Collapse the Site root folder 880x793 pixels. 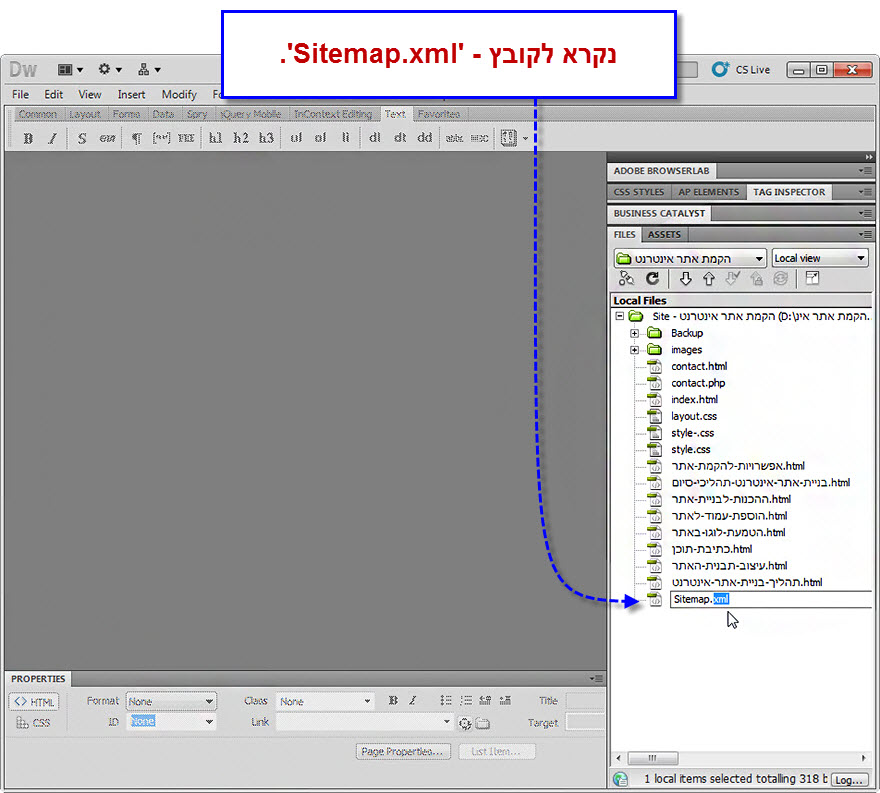(x=620, y=316)
